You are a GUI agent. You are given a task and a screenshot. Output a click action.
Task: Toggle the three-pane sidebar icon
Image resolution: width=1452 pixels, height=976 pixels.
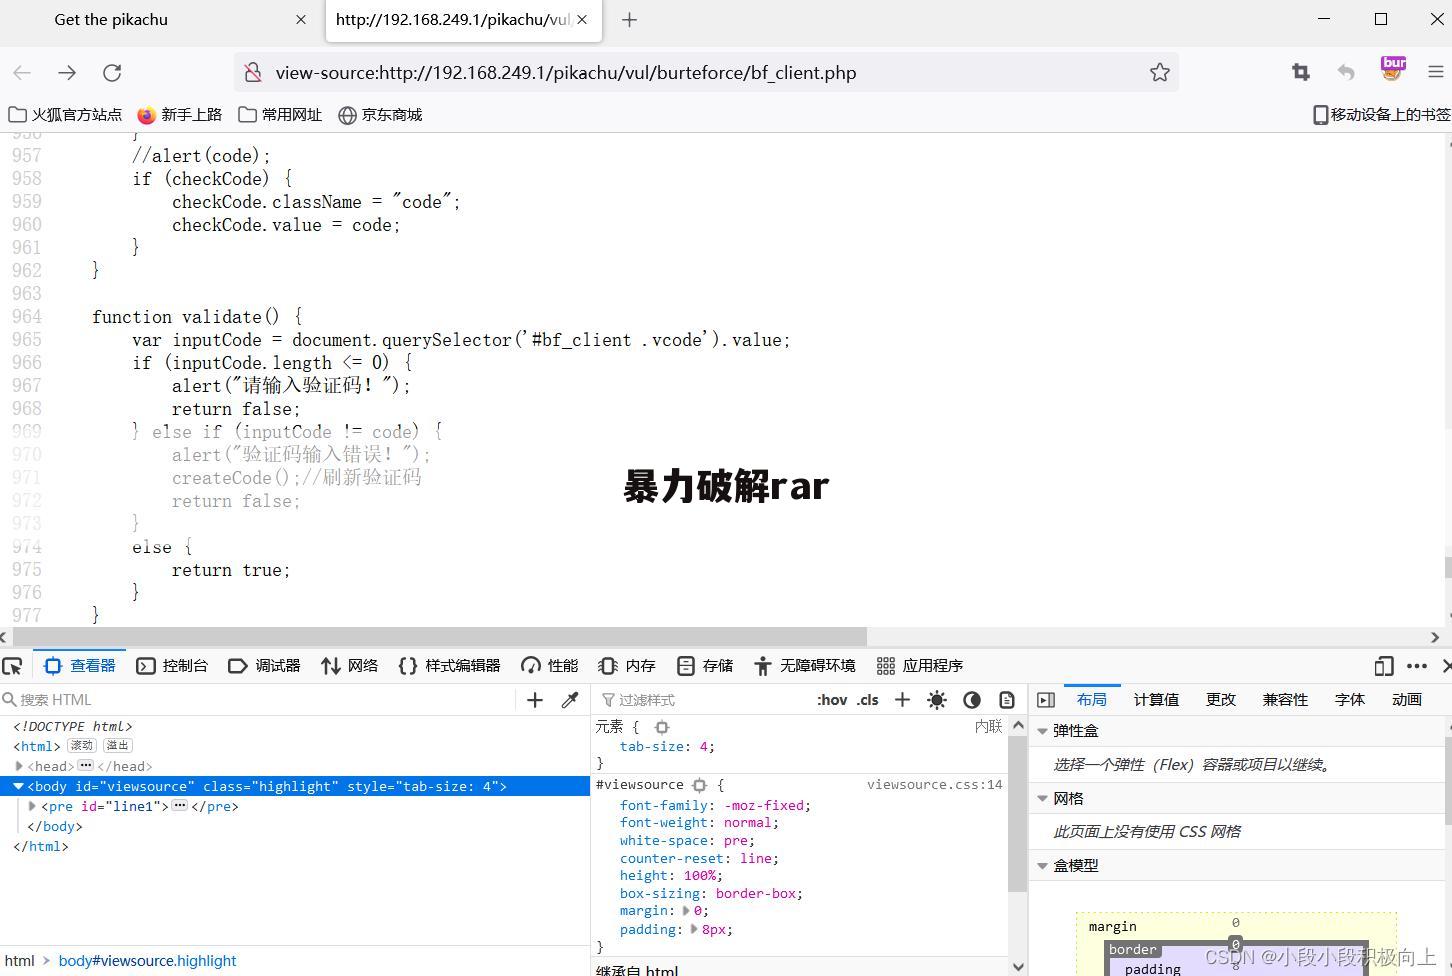[x=1046, y=700]
